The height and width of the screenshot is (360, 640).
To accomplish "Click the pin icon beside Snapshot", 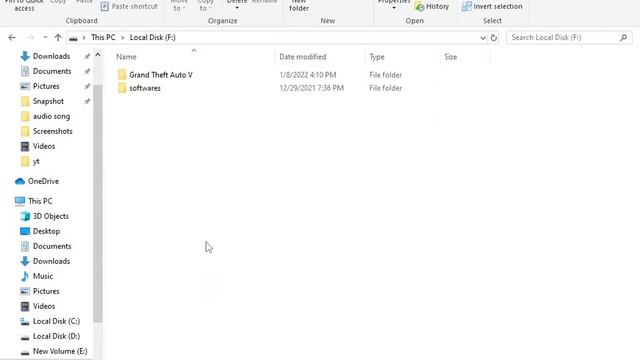I will pyautogui.click(x=87, y=101).
